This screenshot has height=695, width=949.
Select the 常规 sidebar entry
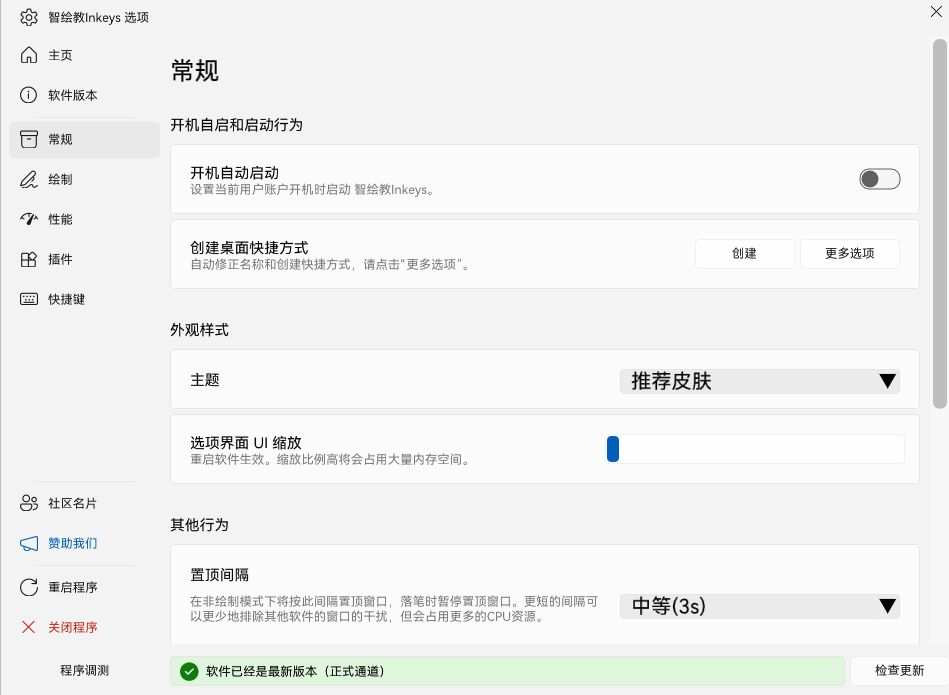[x=85, y=139]
